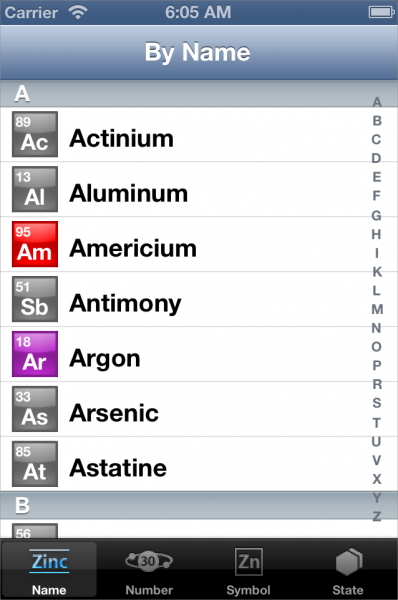Jump to letter Z in index

pos(377,516)
